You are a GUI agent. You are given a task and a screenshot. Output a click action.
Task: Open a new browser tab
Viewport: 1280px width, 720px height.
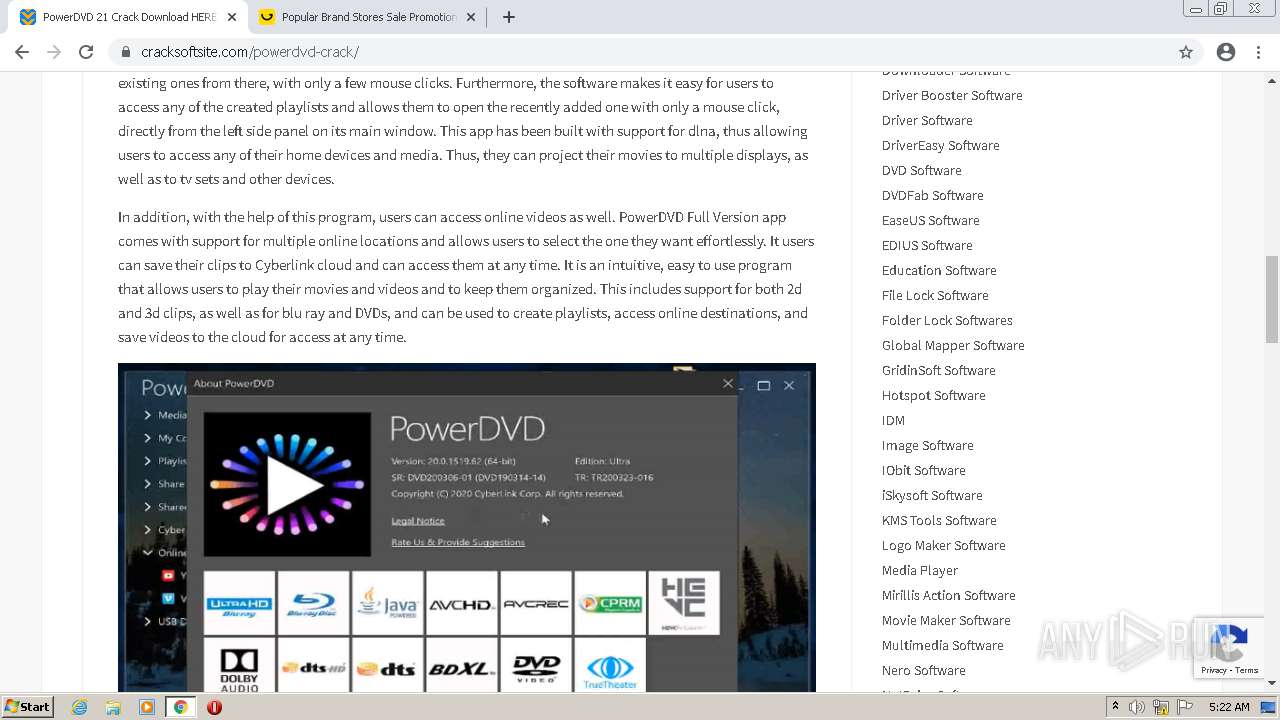508,17
